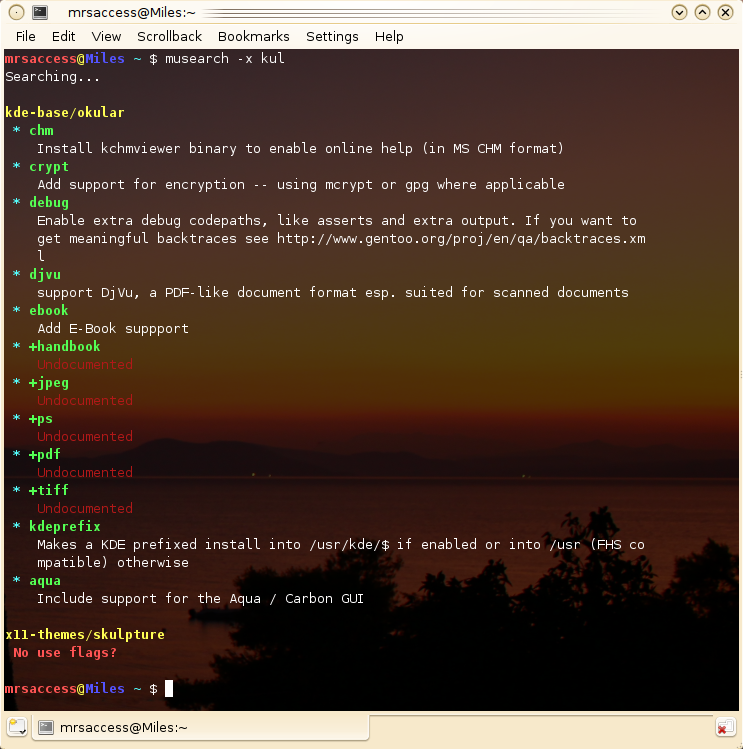Maximize the Konsole window
This screenshot has height=749, width=743.
(703, 12)
